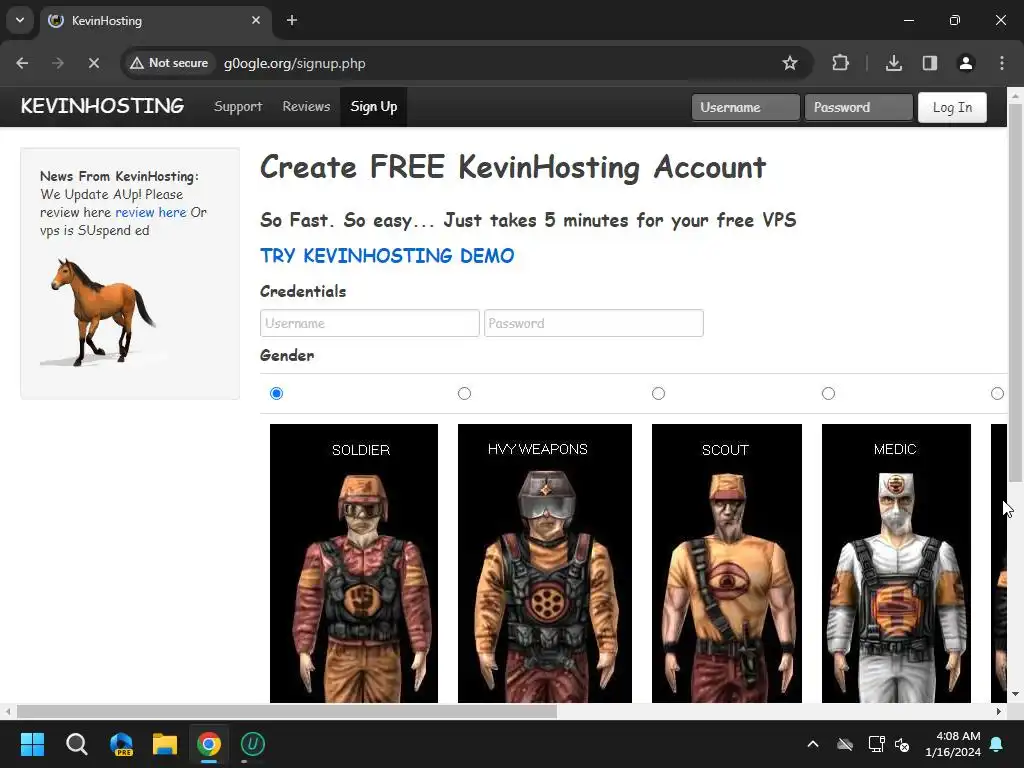This screenshot has height=768, width=1024.
Task: Follow the 'review here' link
Action: (150, 212)
